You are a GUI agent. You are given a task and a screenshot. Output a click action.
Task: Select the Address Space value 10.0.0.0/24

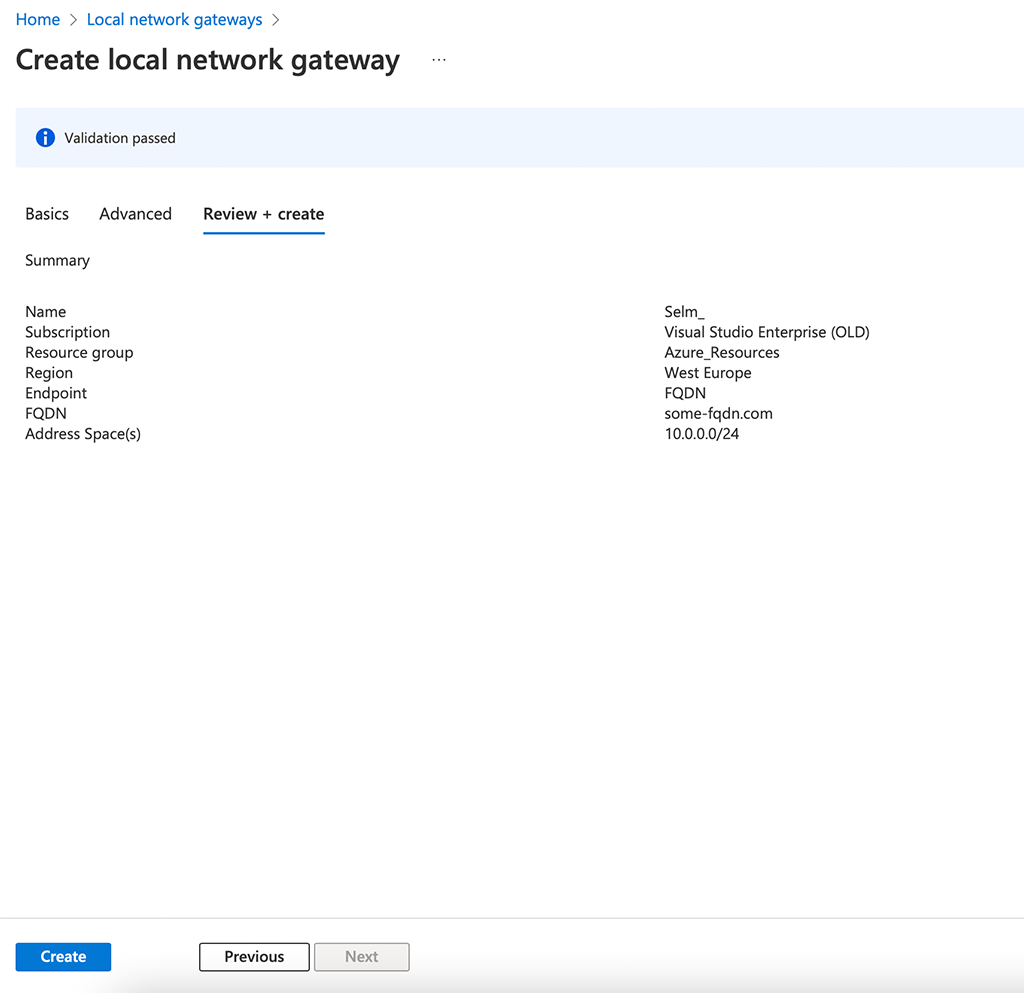703,433
